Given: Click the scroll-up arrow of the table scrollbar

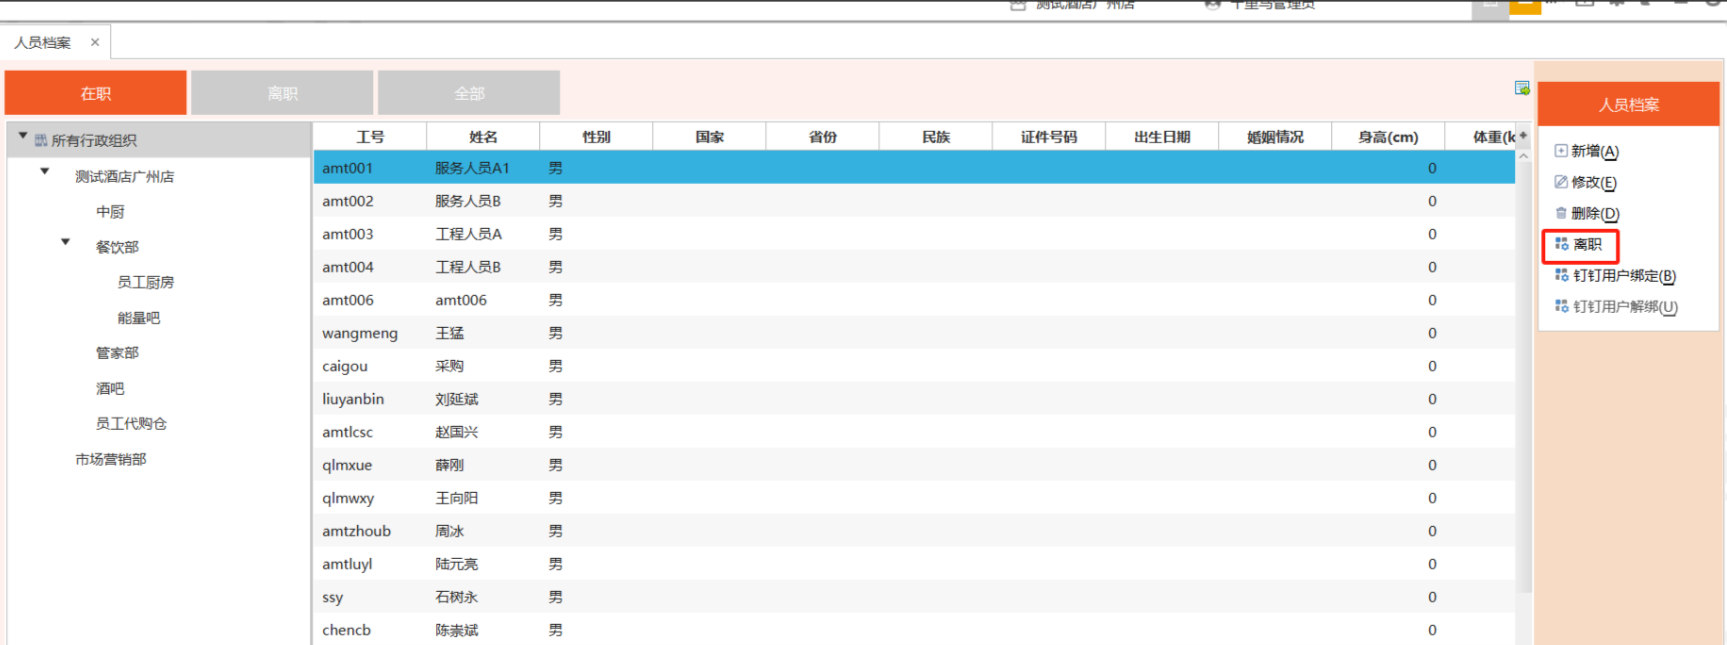Looking at the screenshot, I should point(1523,156).
